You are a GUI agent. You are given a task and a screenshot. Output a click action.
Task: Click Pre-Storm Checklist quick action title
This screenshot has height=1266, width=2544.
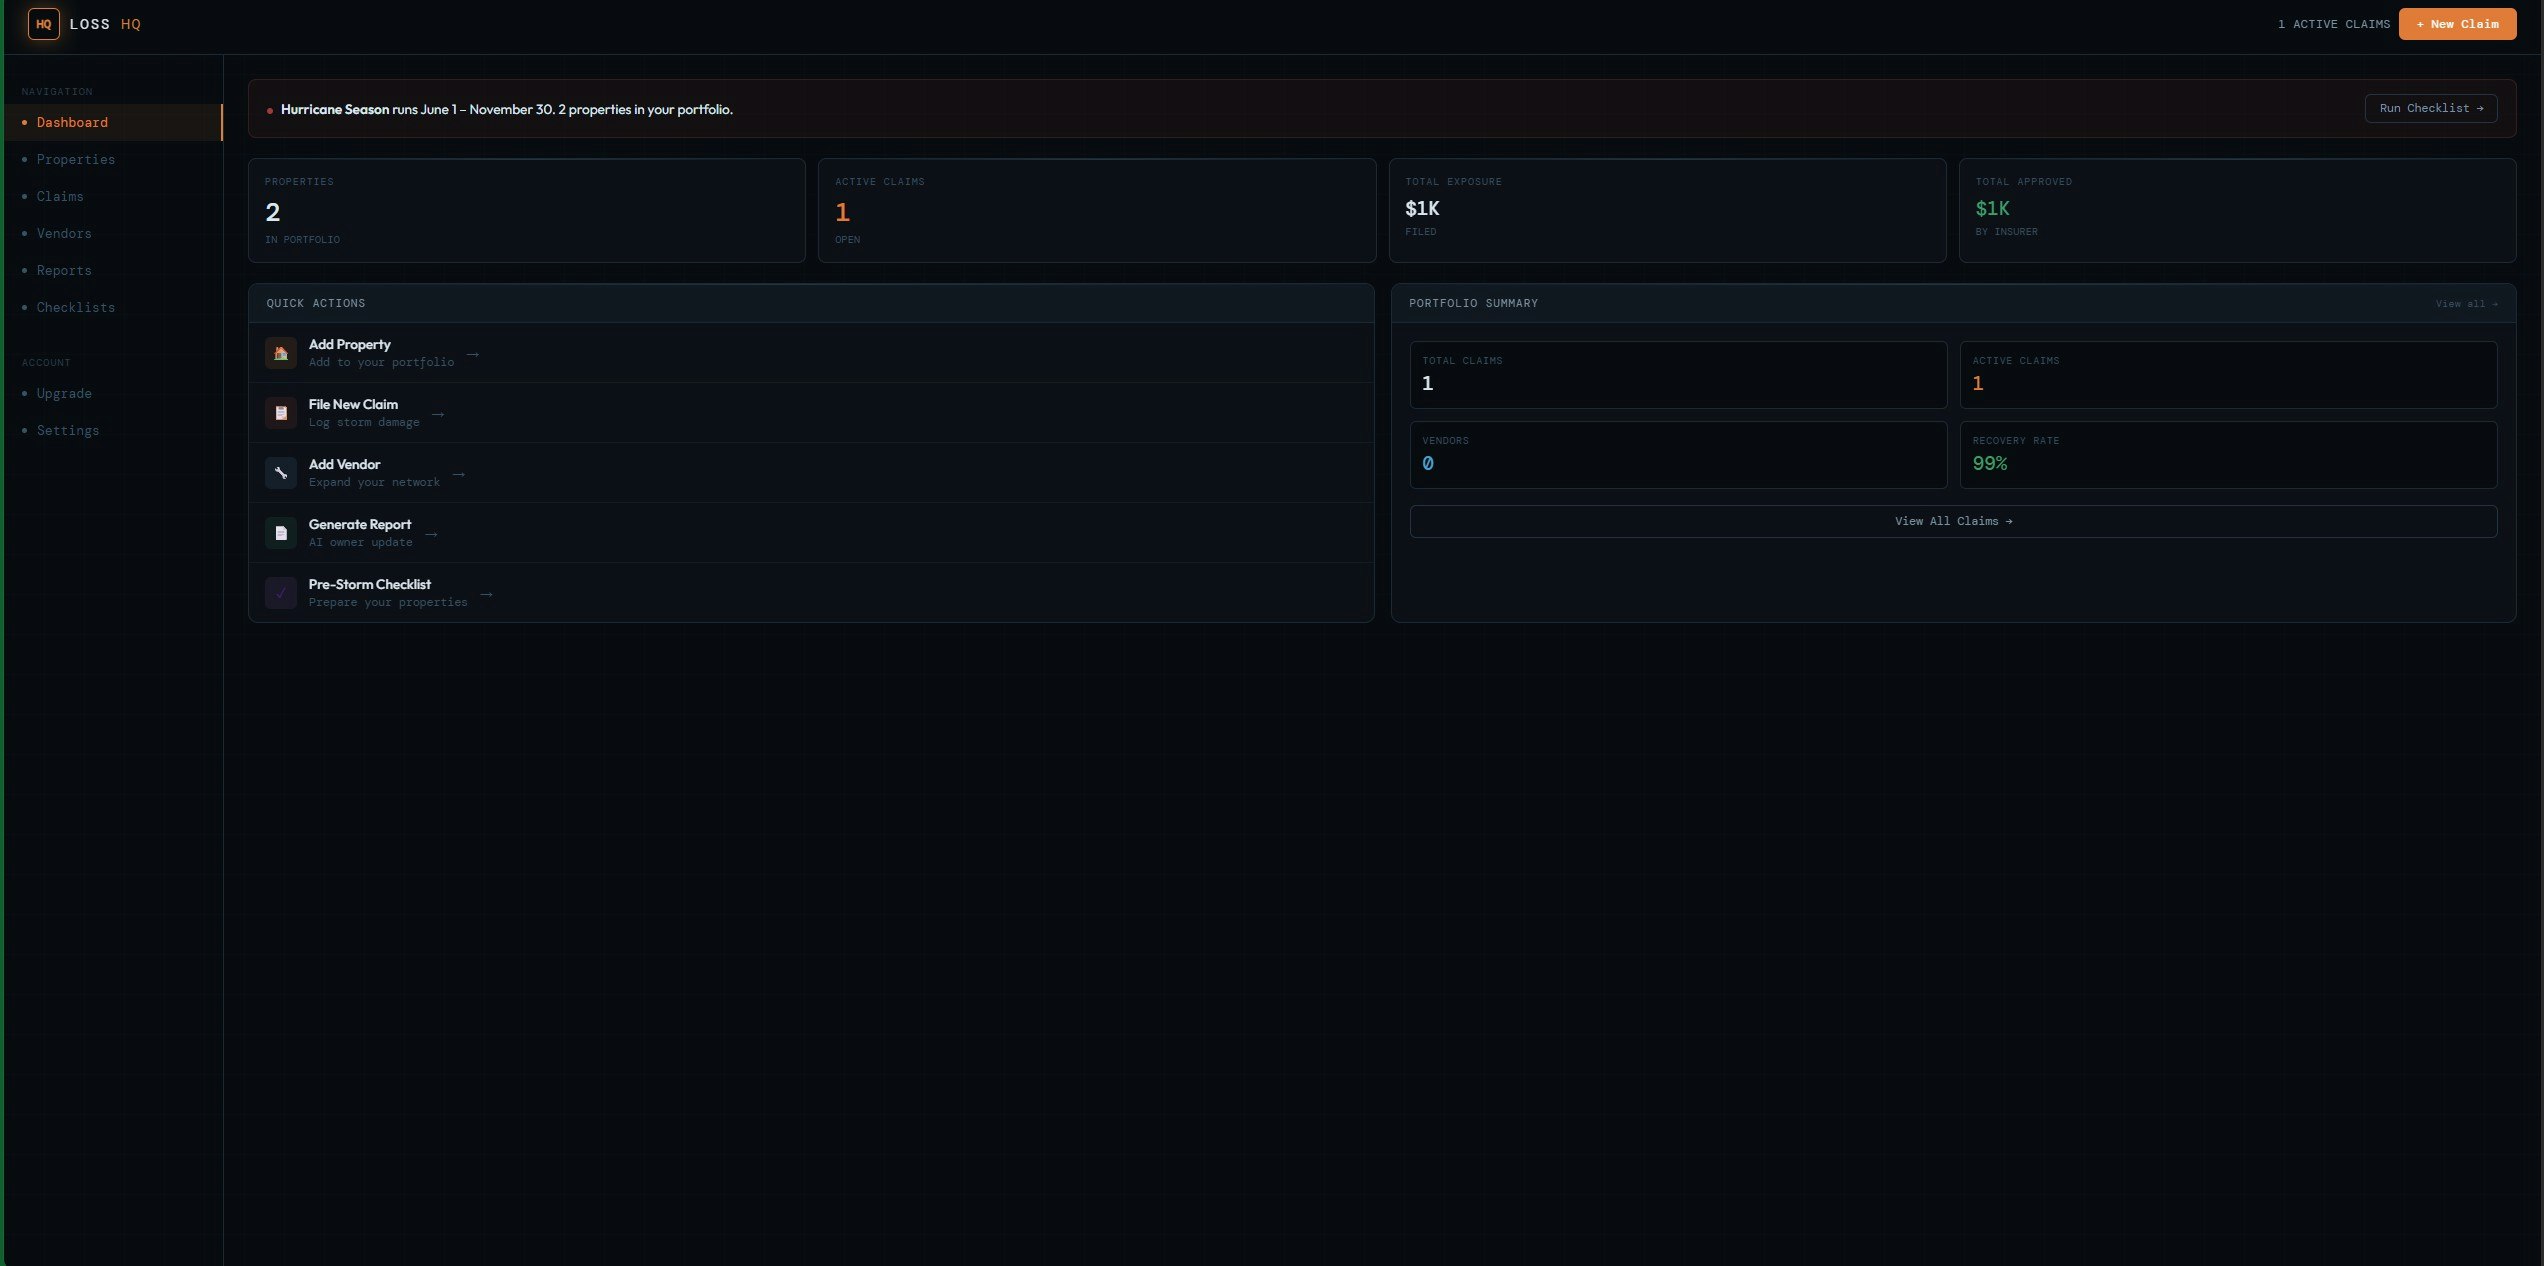(370, 584)
